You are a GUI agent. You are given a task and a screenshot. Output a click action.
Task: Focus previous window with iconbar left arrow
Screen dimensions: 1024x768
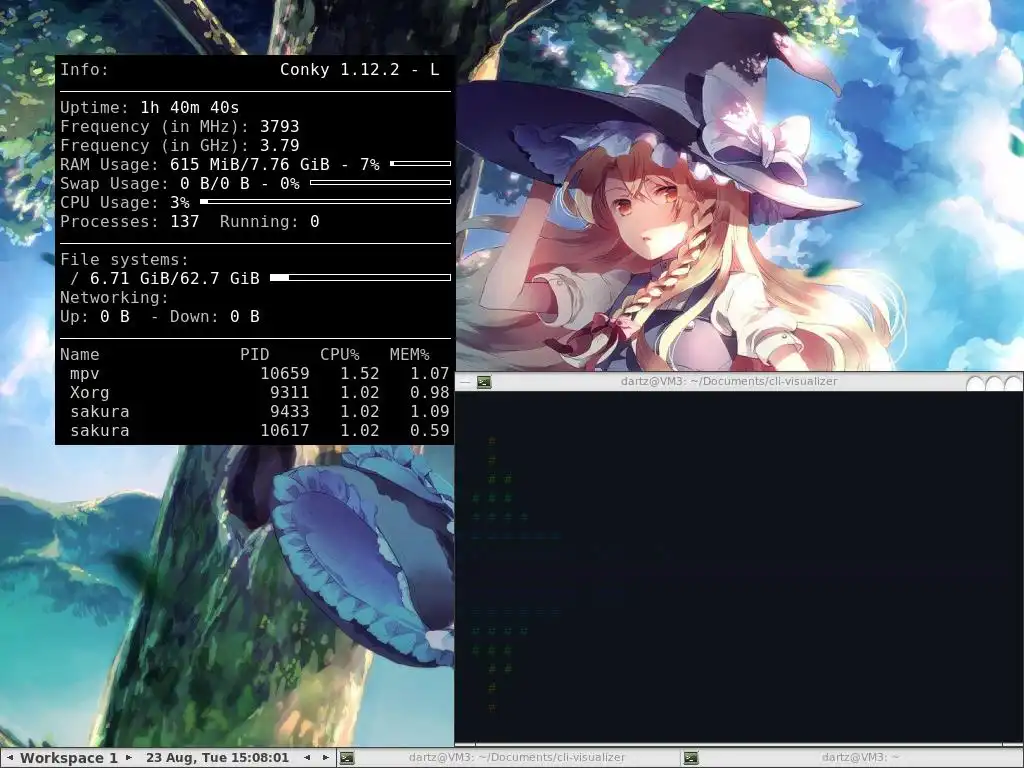[307, 758]
